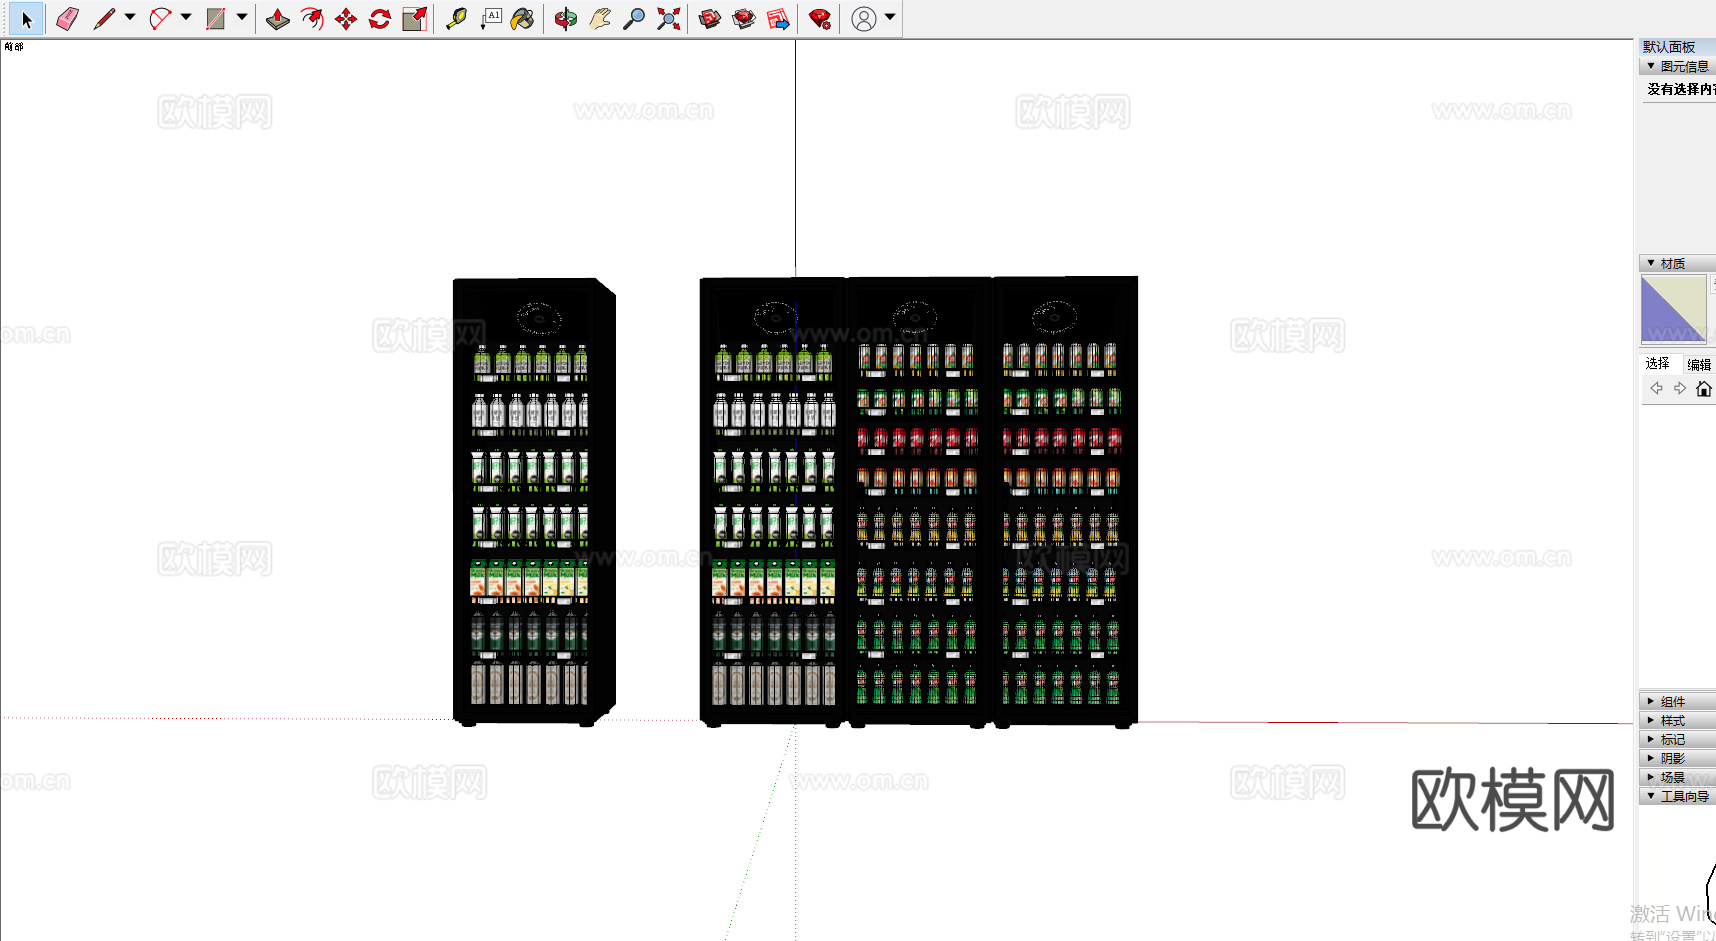Open the materials home icon
Image resolution: width=1716 pixels, height=941 pixels.
pos(1704,389)
